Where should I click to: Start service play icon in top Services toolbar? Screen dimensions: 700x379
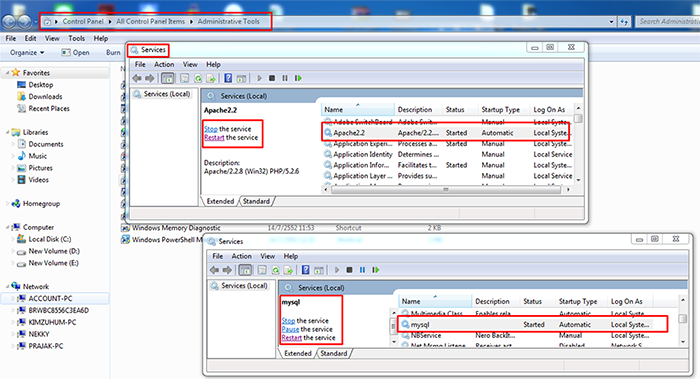[259, 78]
